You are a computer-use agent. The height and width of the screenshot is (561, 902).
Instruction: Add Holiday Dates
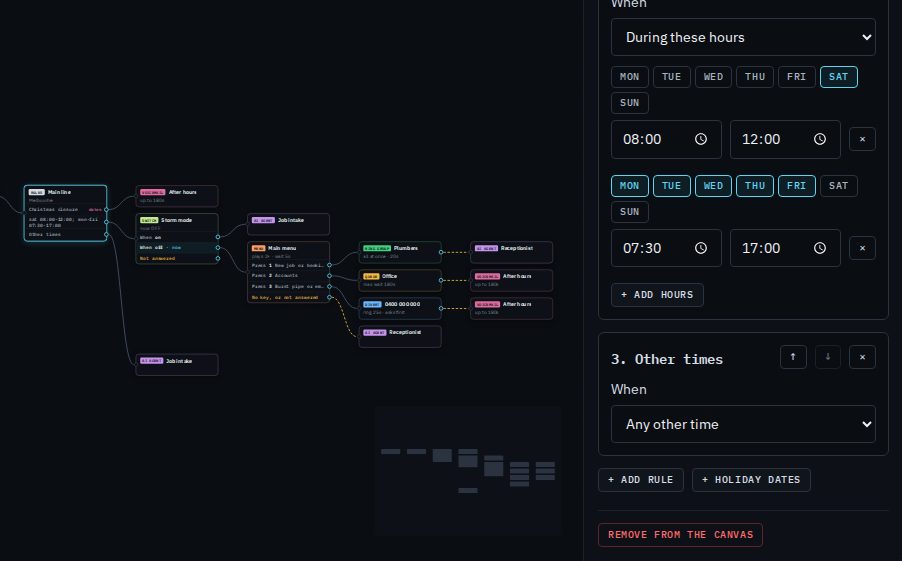tap(751, 480)
